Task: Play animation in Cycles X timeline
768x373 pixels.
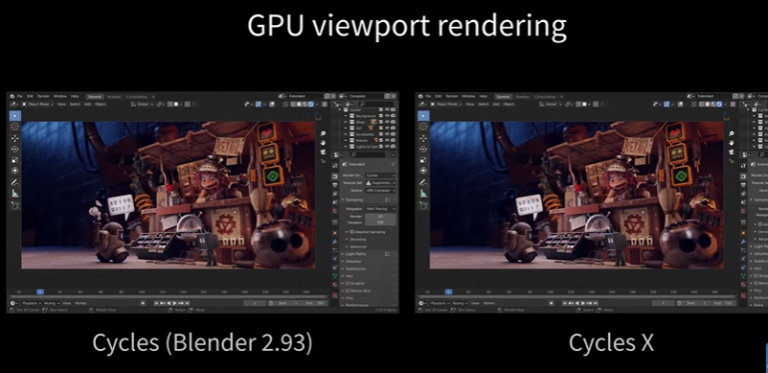Action: click(x=583, y=303)
